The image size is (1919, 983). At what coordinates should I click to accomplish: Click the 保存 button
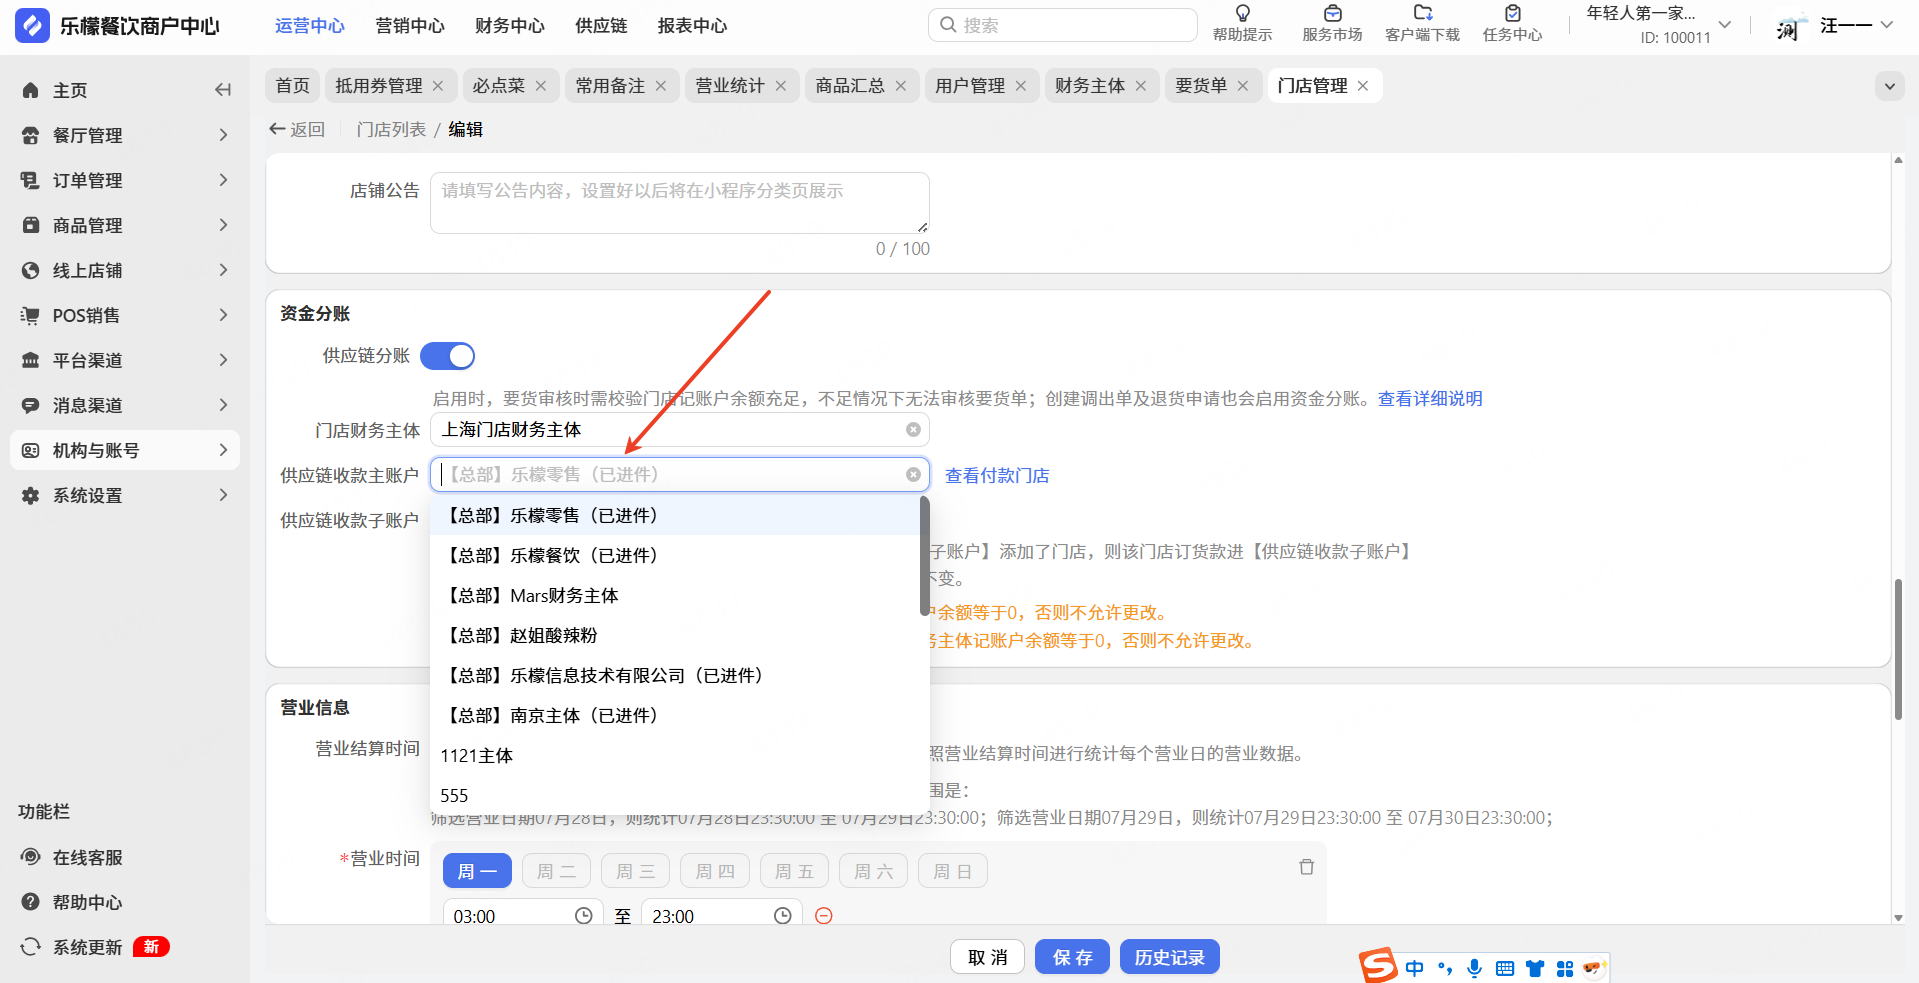point(1072,957)
